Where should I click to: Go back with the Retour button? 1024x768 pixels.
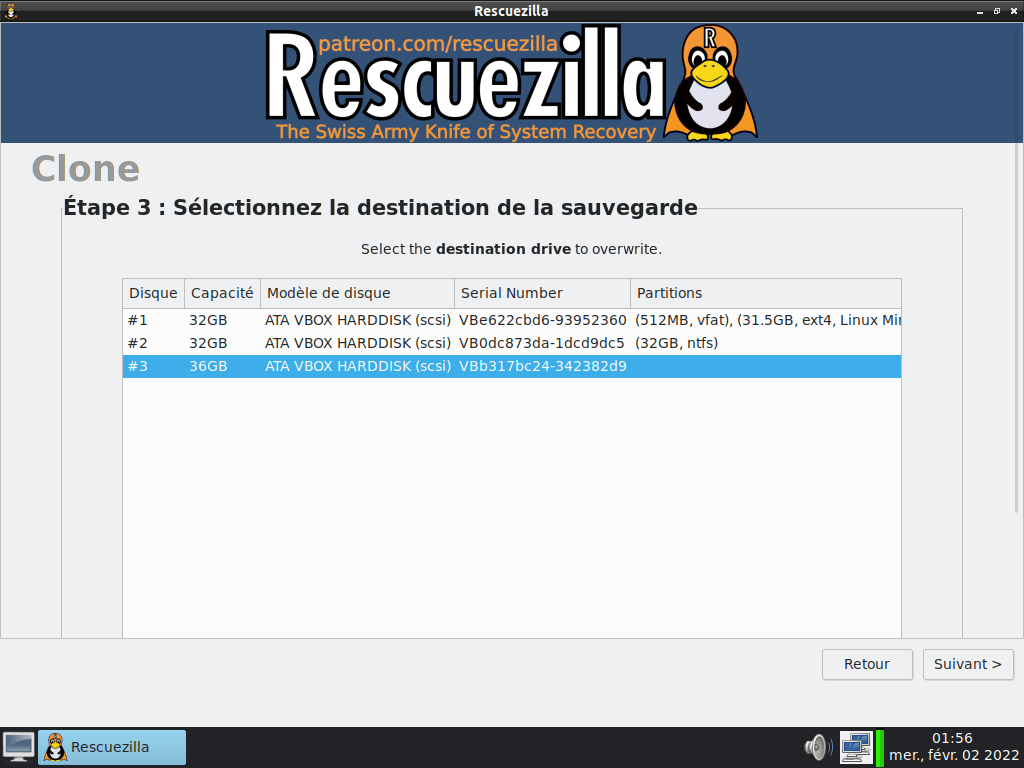pos(867,664)
